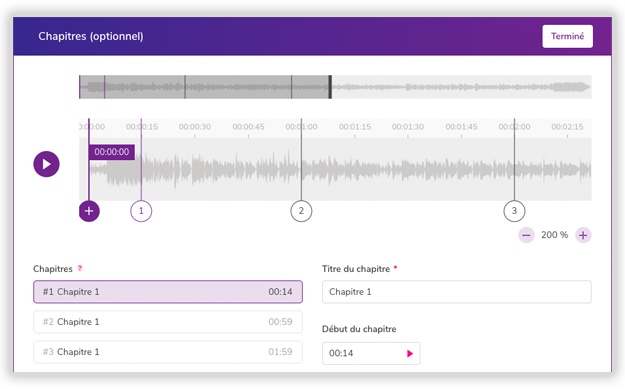Image resolution: width=625 pixels, height=389 pixels.
Task: Focus the Titre du chapitre field
Action: pos(457,292)
